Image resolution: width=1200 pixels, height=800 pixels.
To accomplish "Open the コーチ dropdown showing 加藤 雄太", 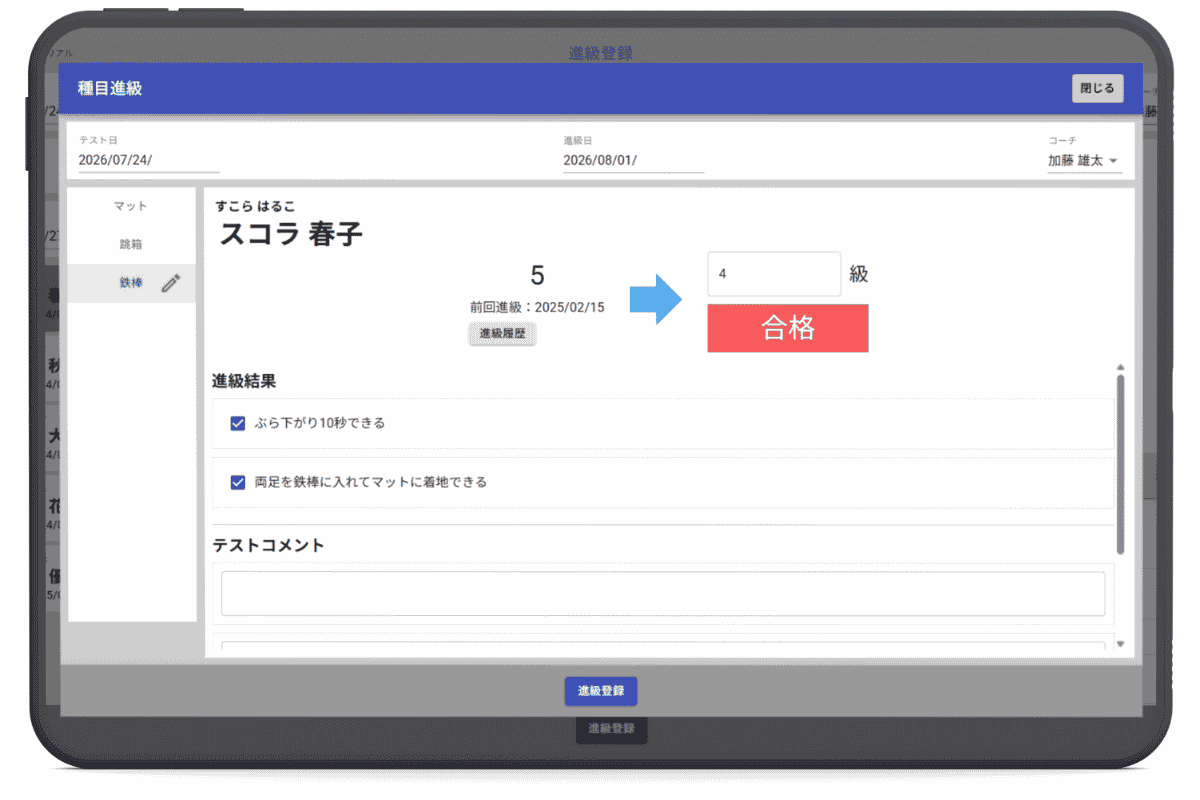I will click(1084, 160).
